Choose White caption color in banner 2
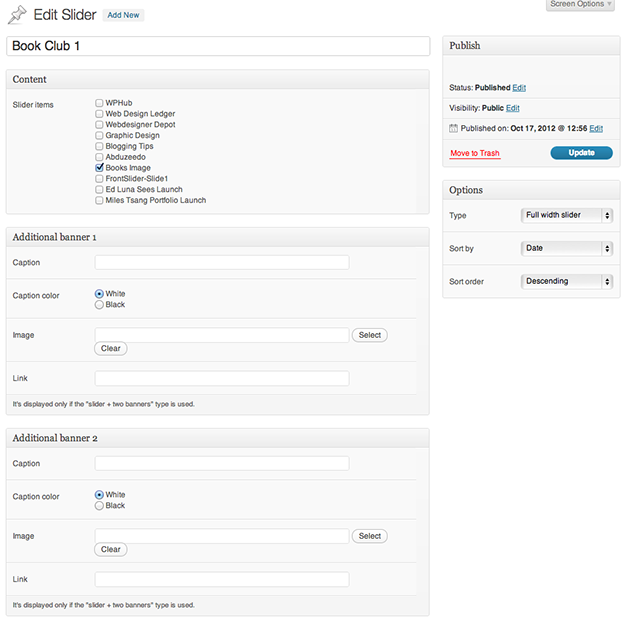 coord(99,495)
